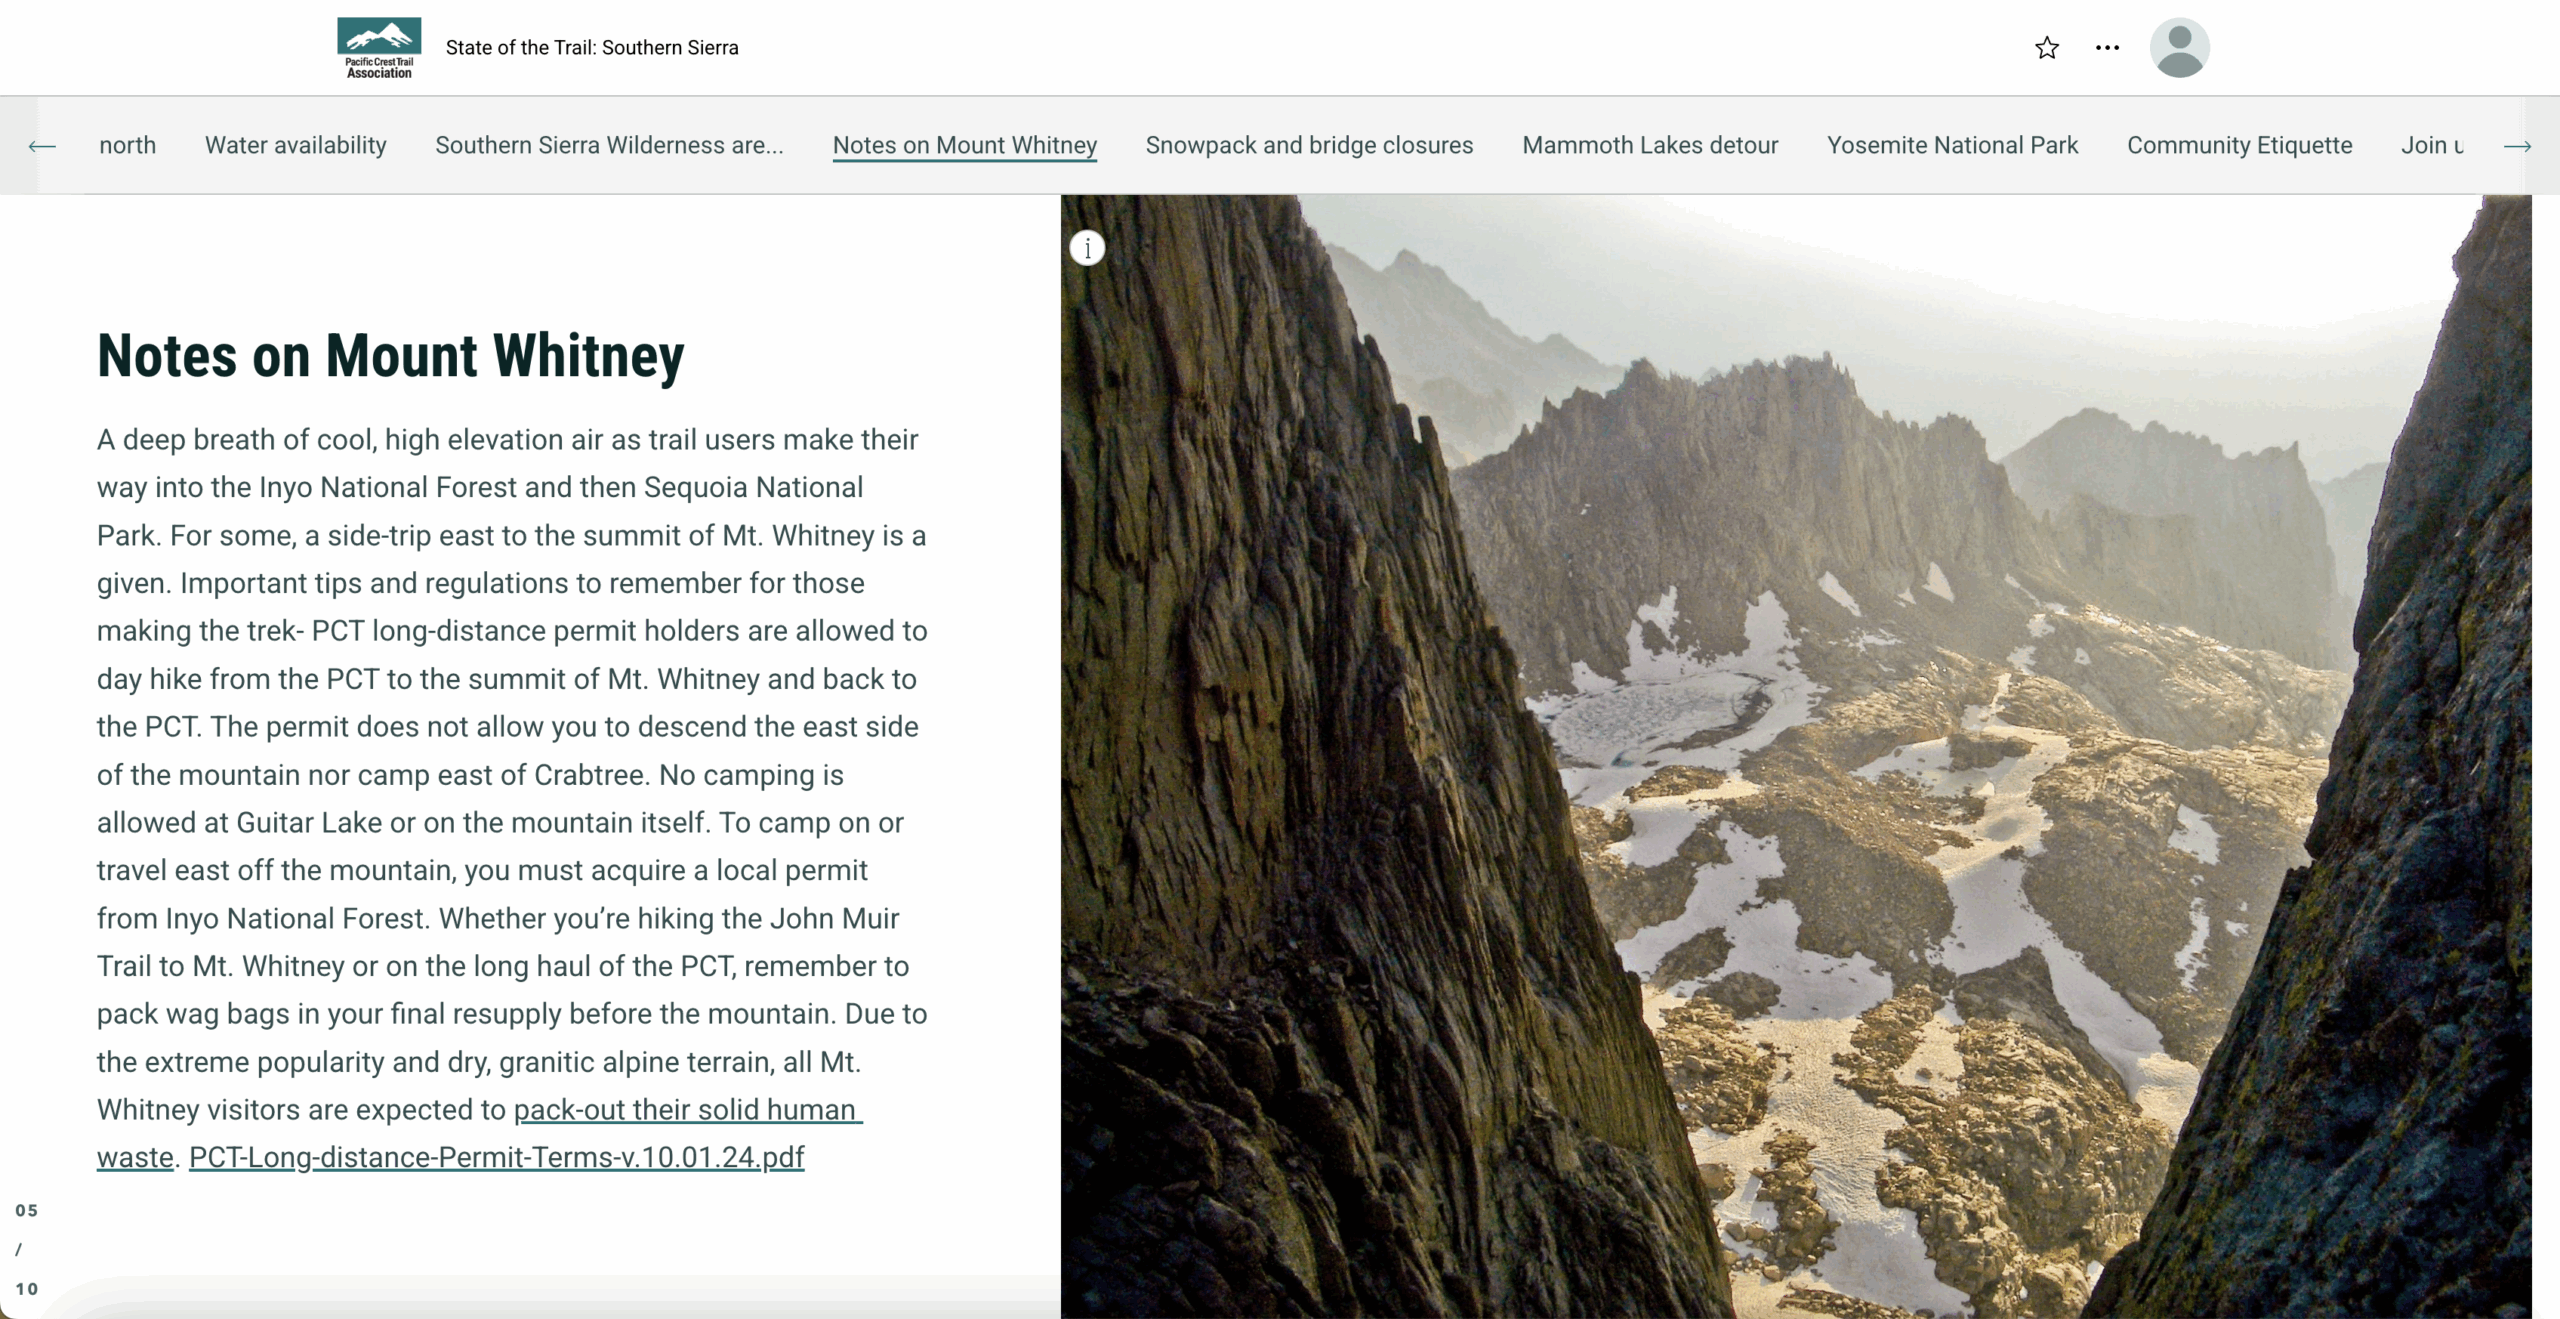The height and width of the screenshot is (1319, 2560).
Task: Open PCT-Long-distance-Permit-Terms-v.10.01.24.pdf link
Action: click(x=496, y=1157)
